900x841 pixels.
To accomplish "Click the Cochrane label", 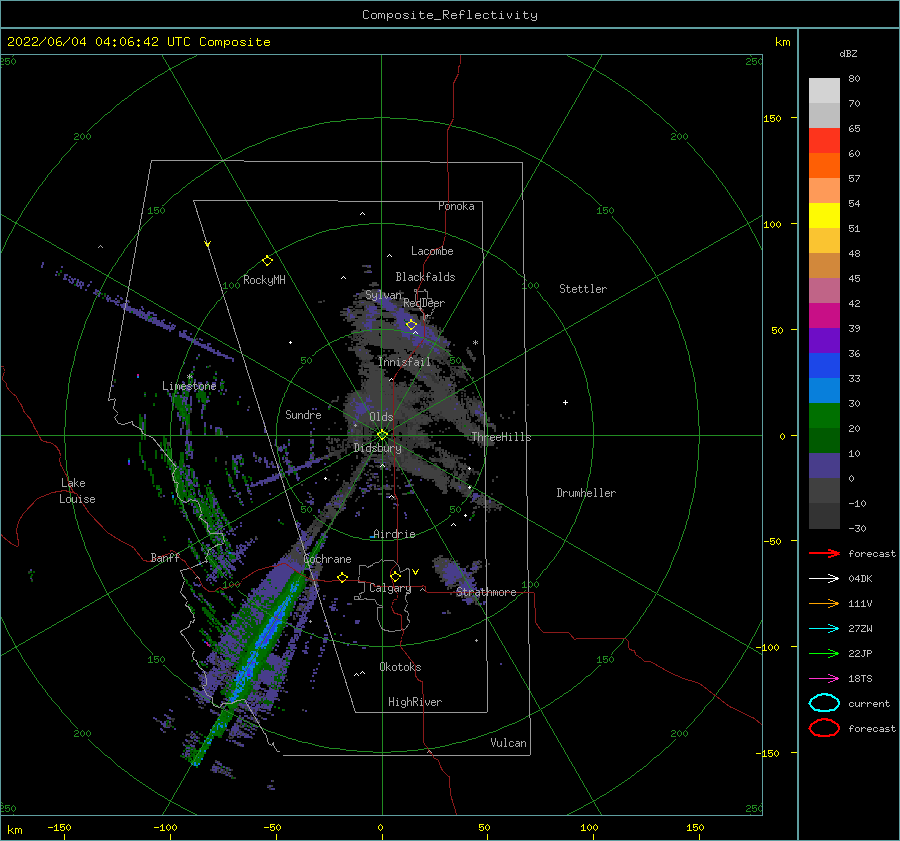I will coord(327,559).
